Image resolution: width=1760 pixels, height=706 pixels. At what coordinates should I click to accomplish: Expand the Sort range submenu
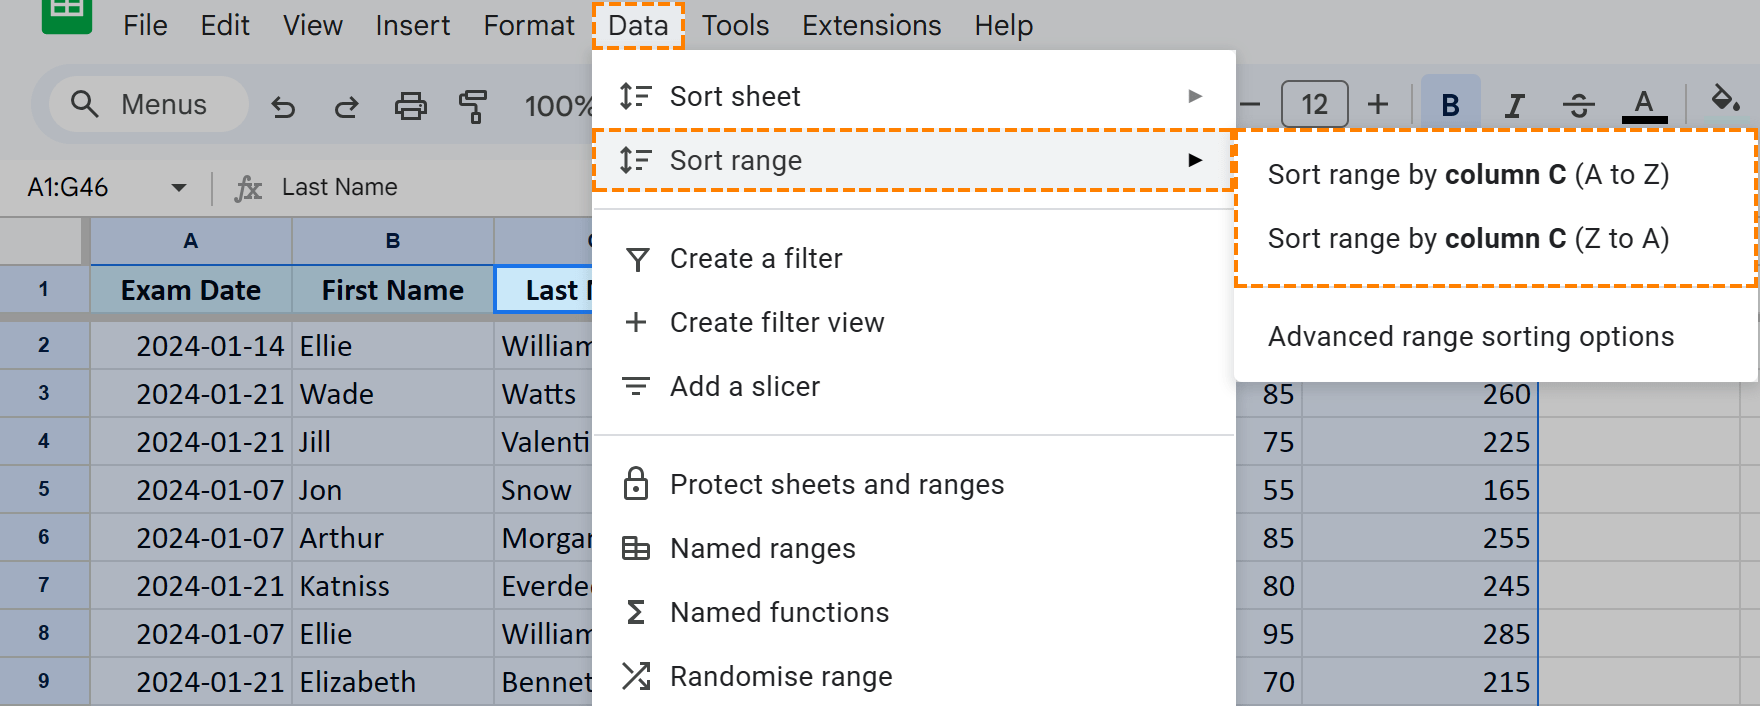click(x=914, y=160)
